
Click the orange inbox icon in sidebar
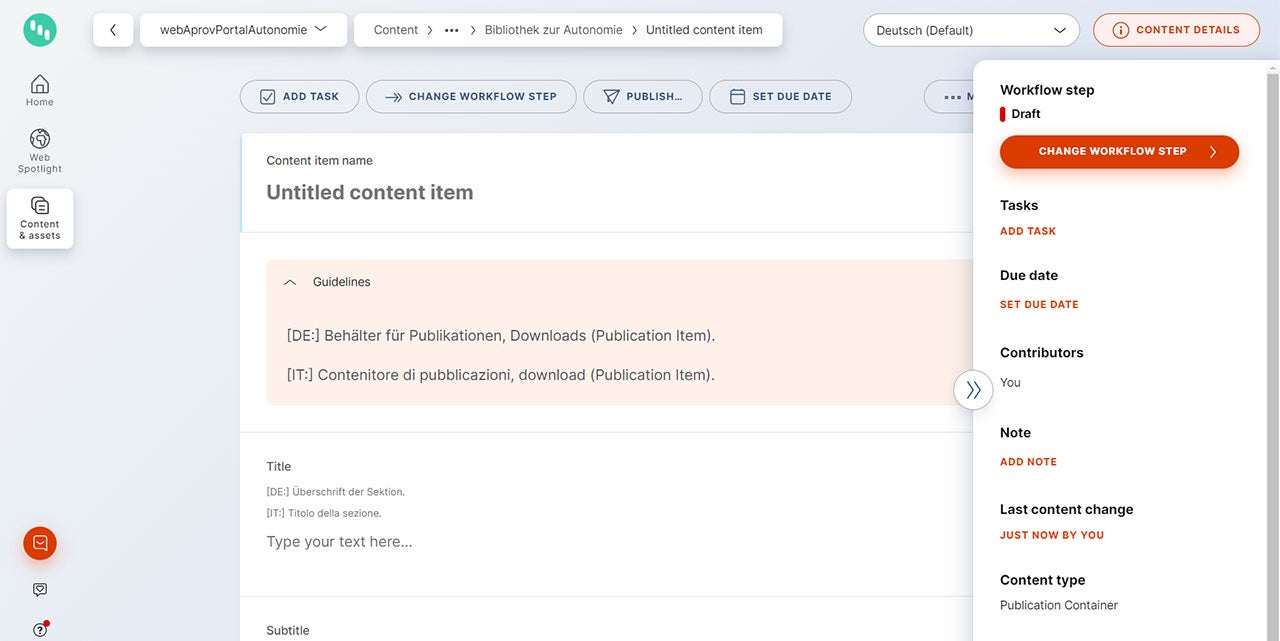(40, 543)
